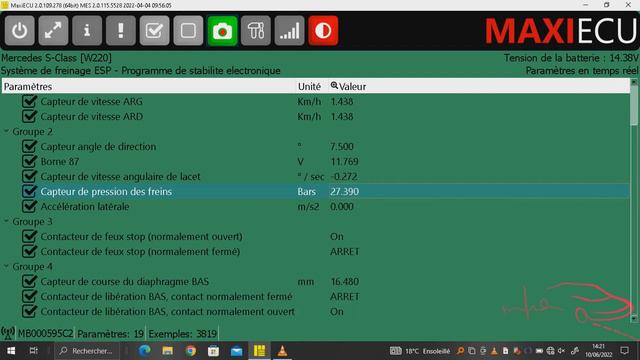Screen dimensions: 640x360
Task: Select the yaw rate value -0.272
Action: point(344,177)
